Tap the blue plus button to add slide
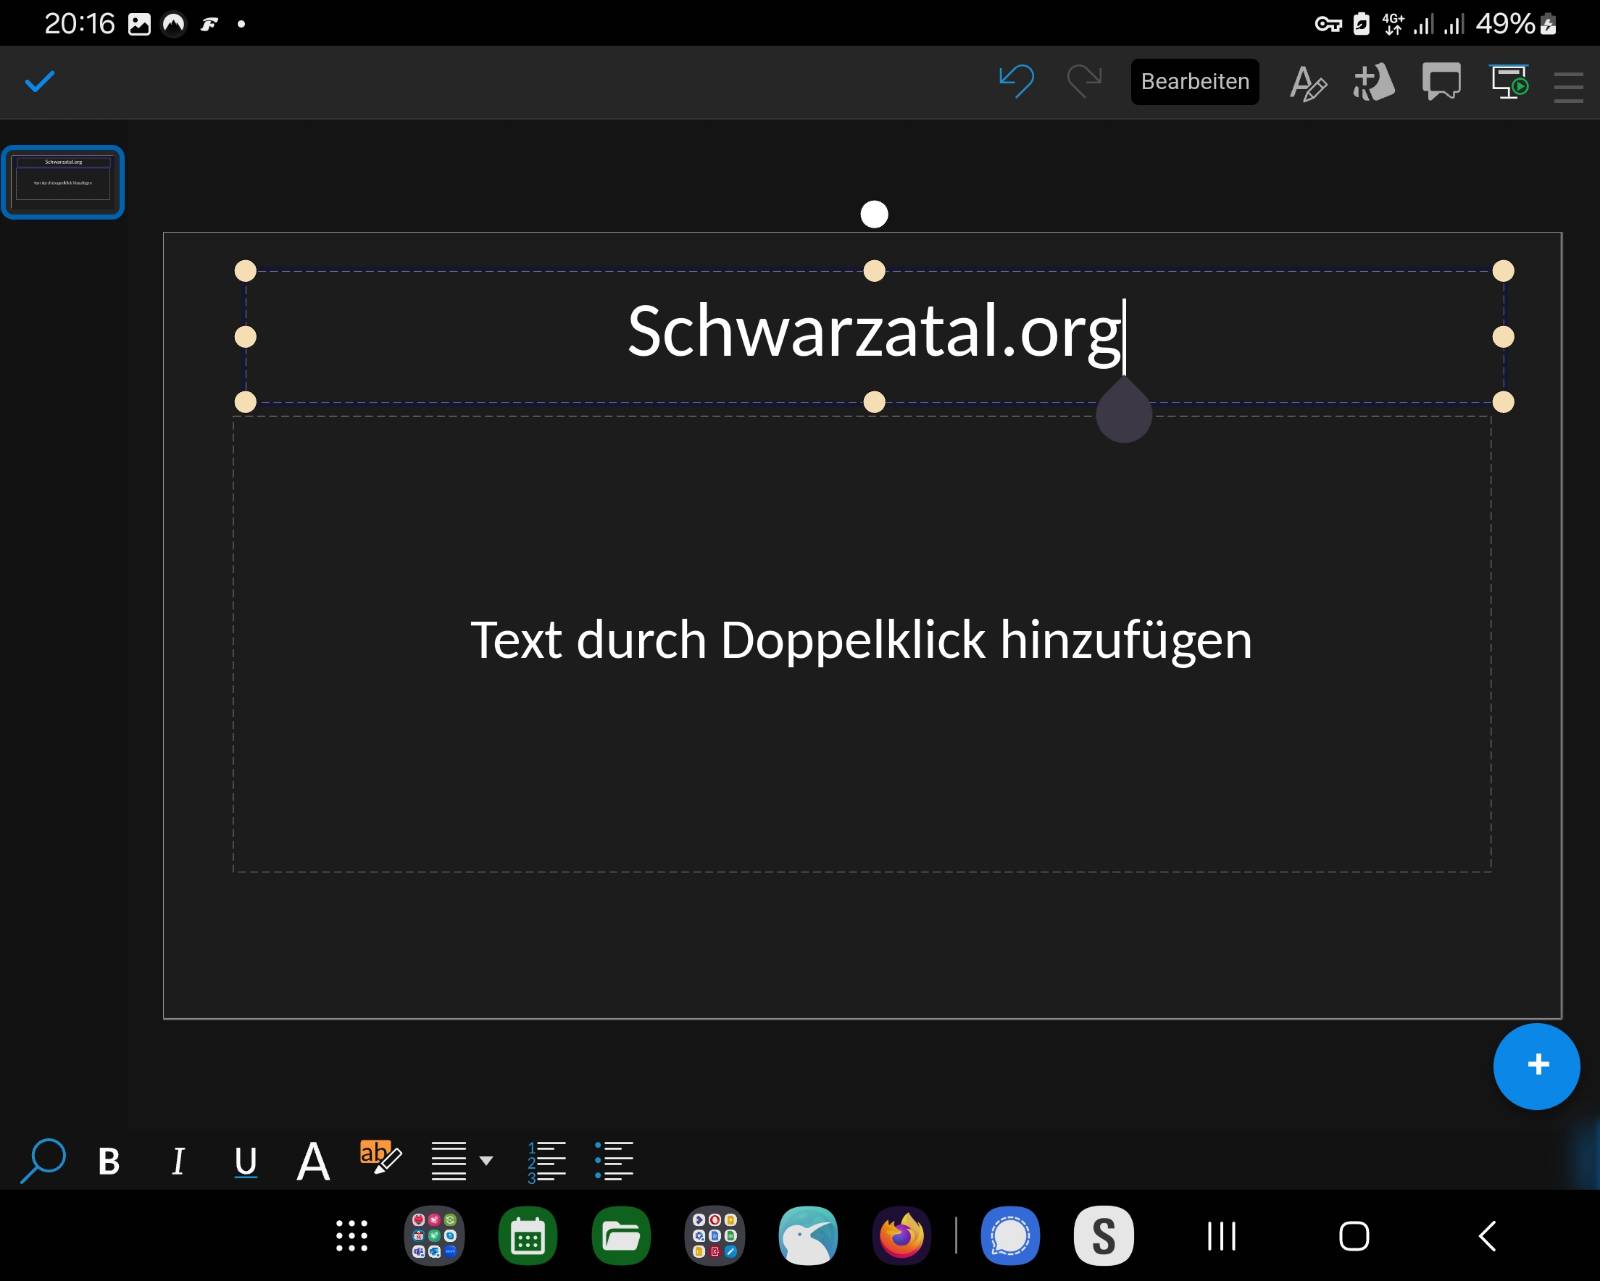This screenshot has width=1600, height=1281. pos(1536,1066)
